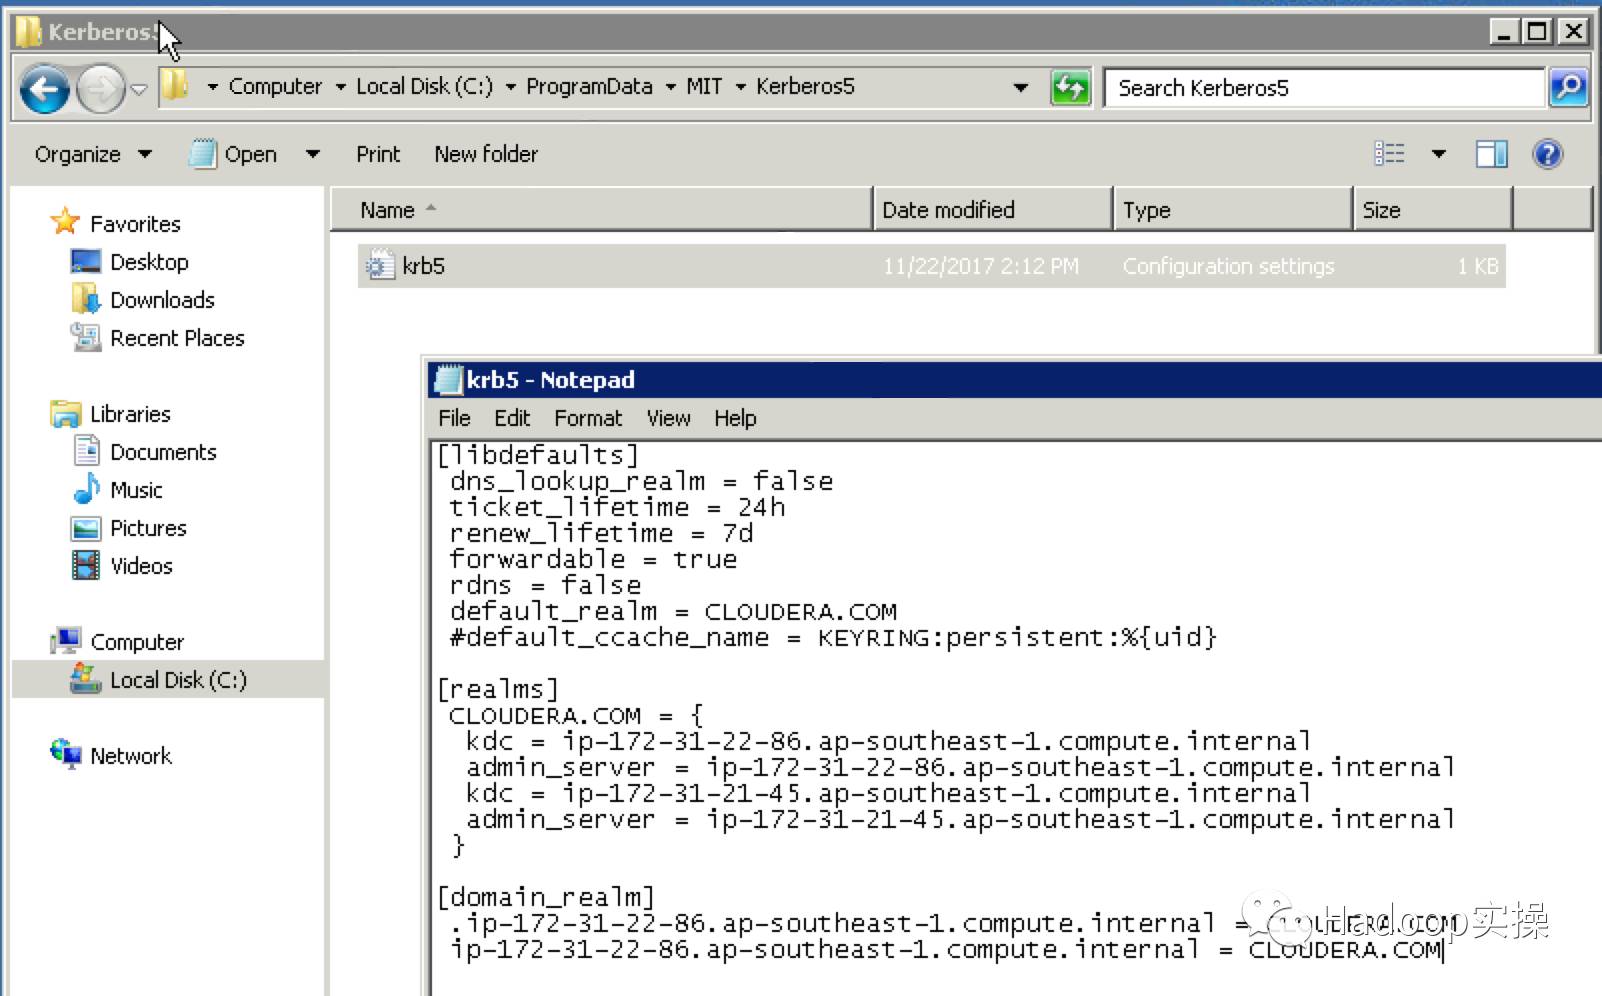Toggle the preview pane icon
The height and width of the screenshot is (996, 1602).
[x=1491, y=154]
